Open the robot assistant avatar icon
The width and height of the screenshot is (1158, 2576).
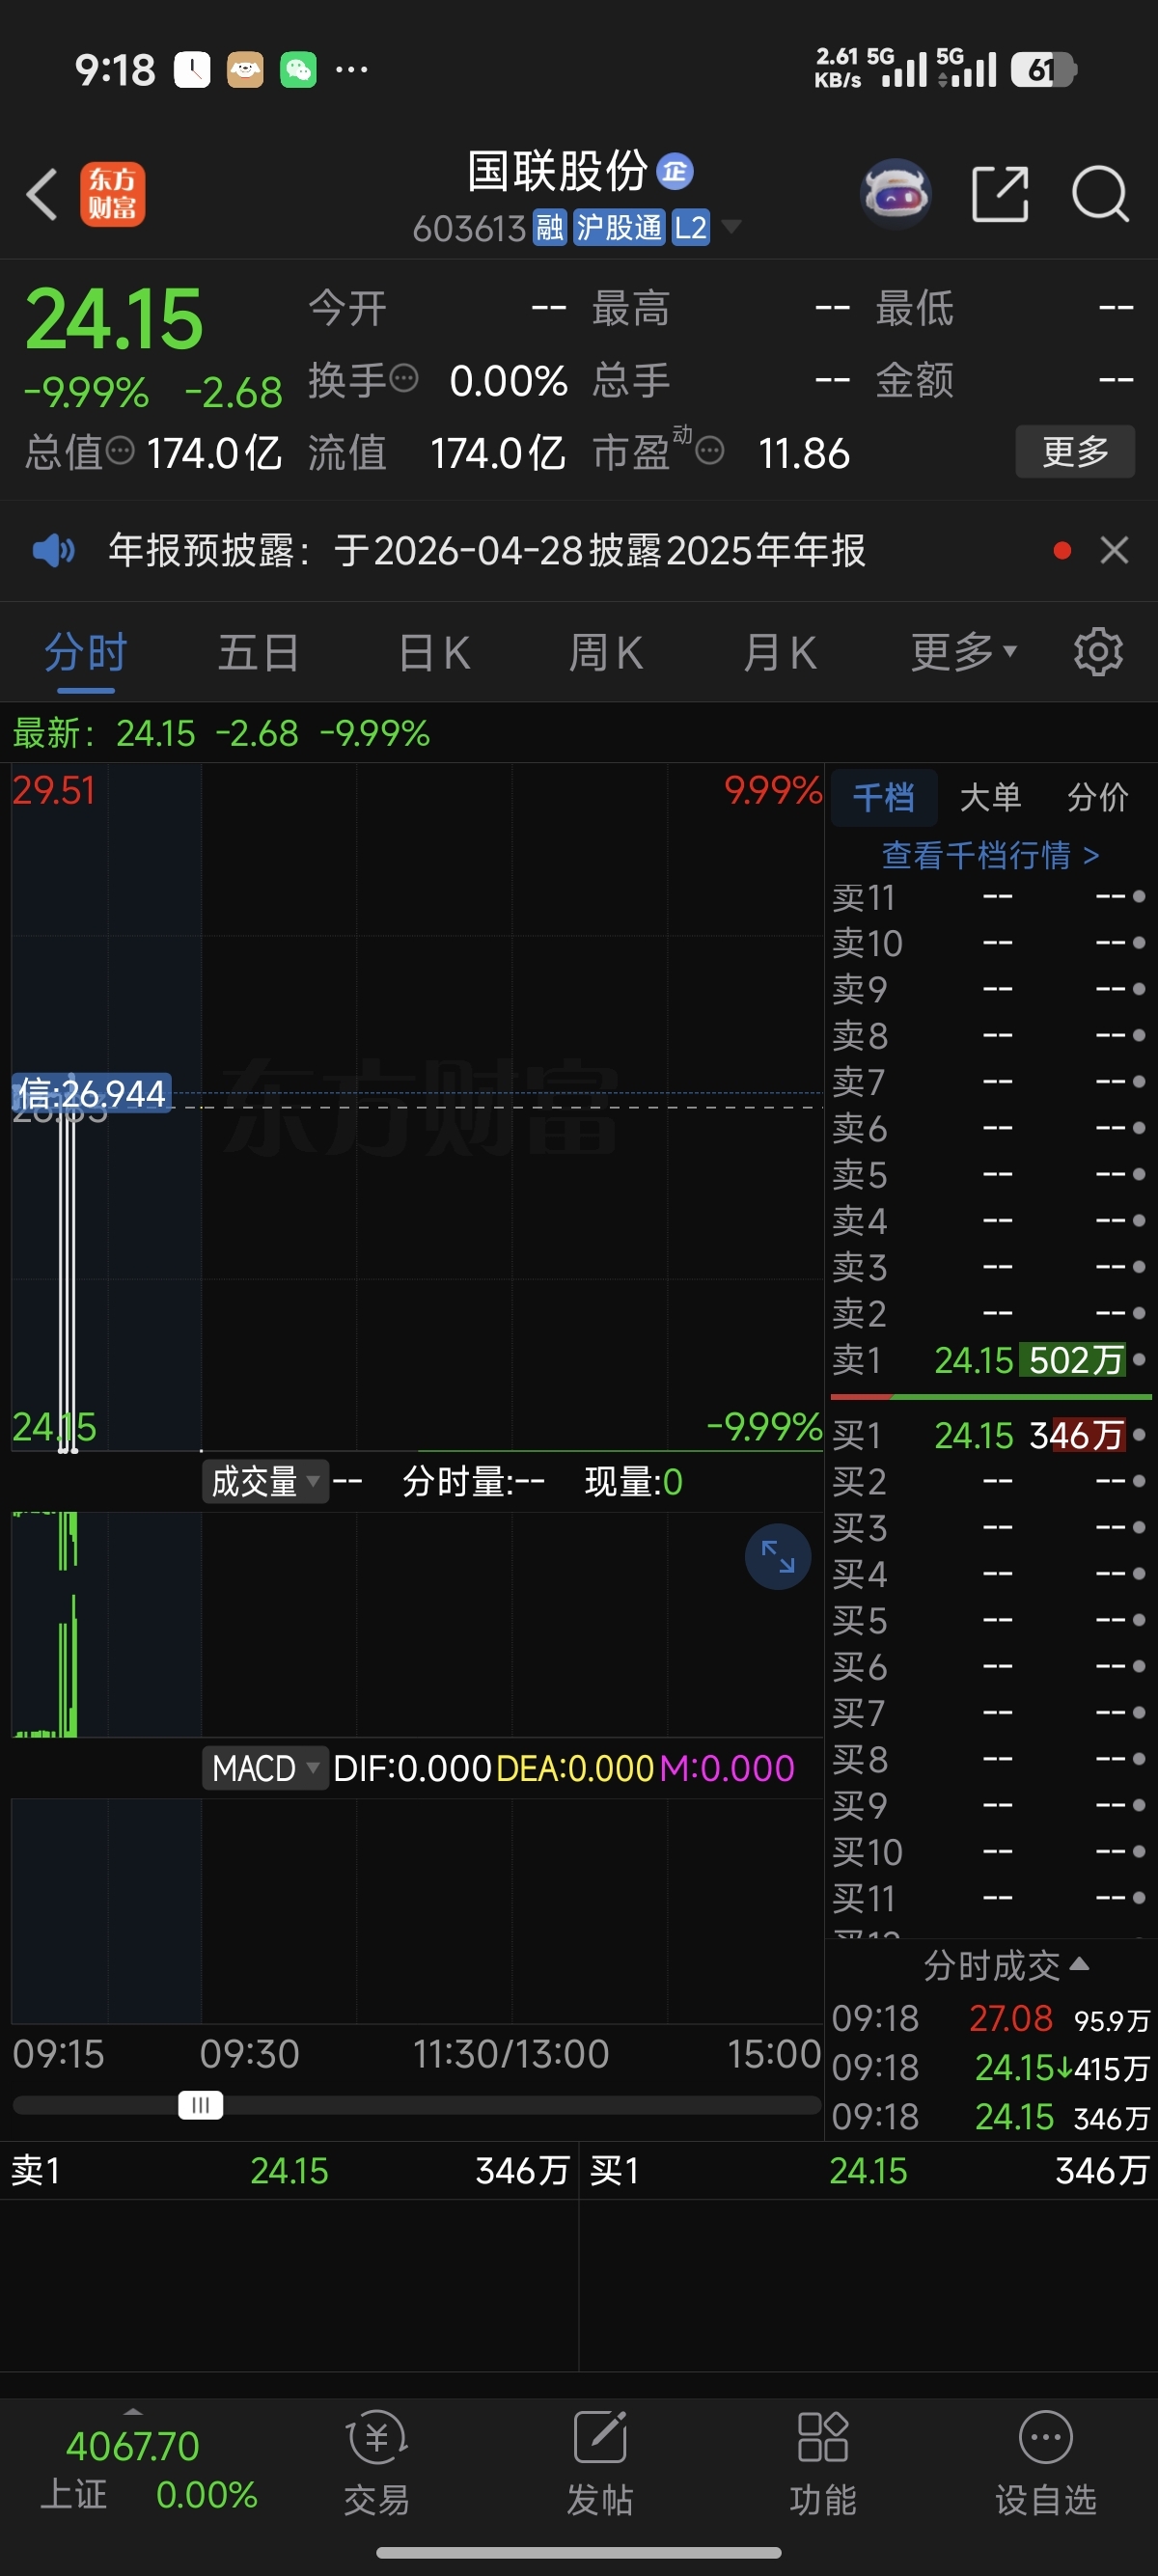pos(895,193)
